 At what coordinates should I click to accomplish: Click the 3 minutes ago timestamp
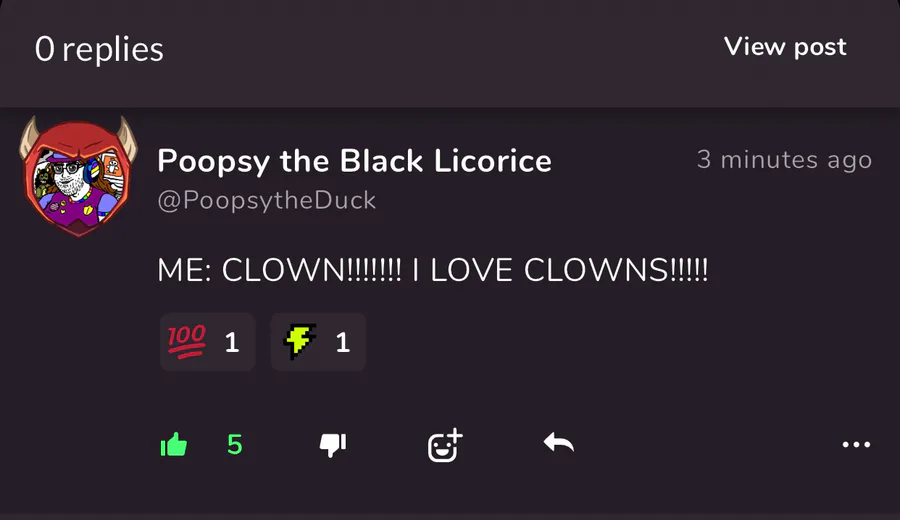click(x=784, y=160)
